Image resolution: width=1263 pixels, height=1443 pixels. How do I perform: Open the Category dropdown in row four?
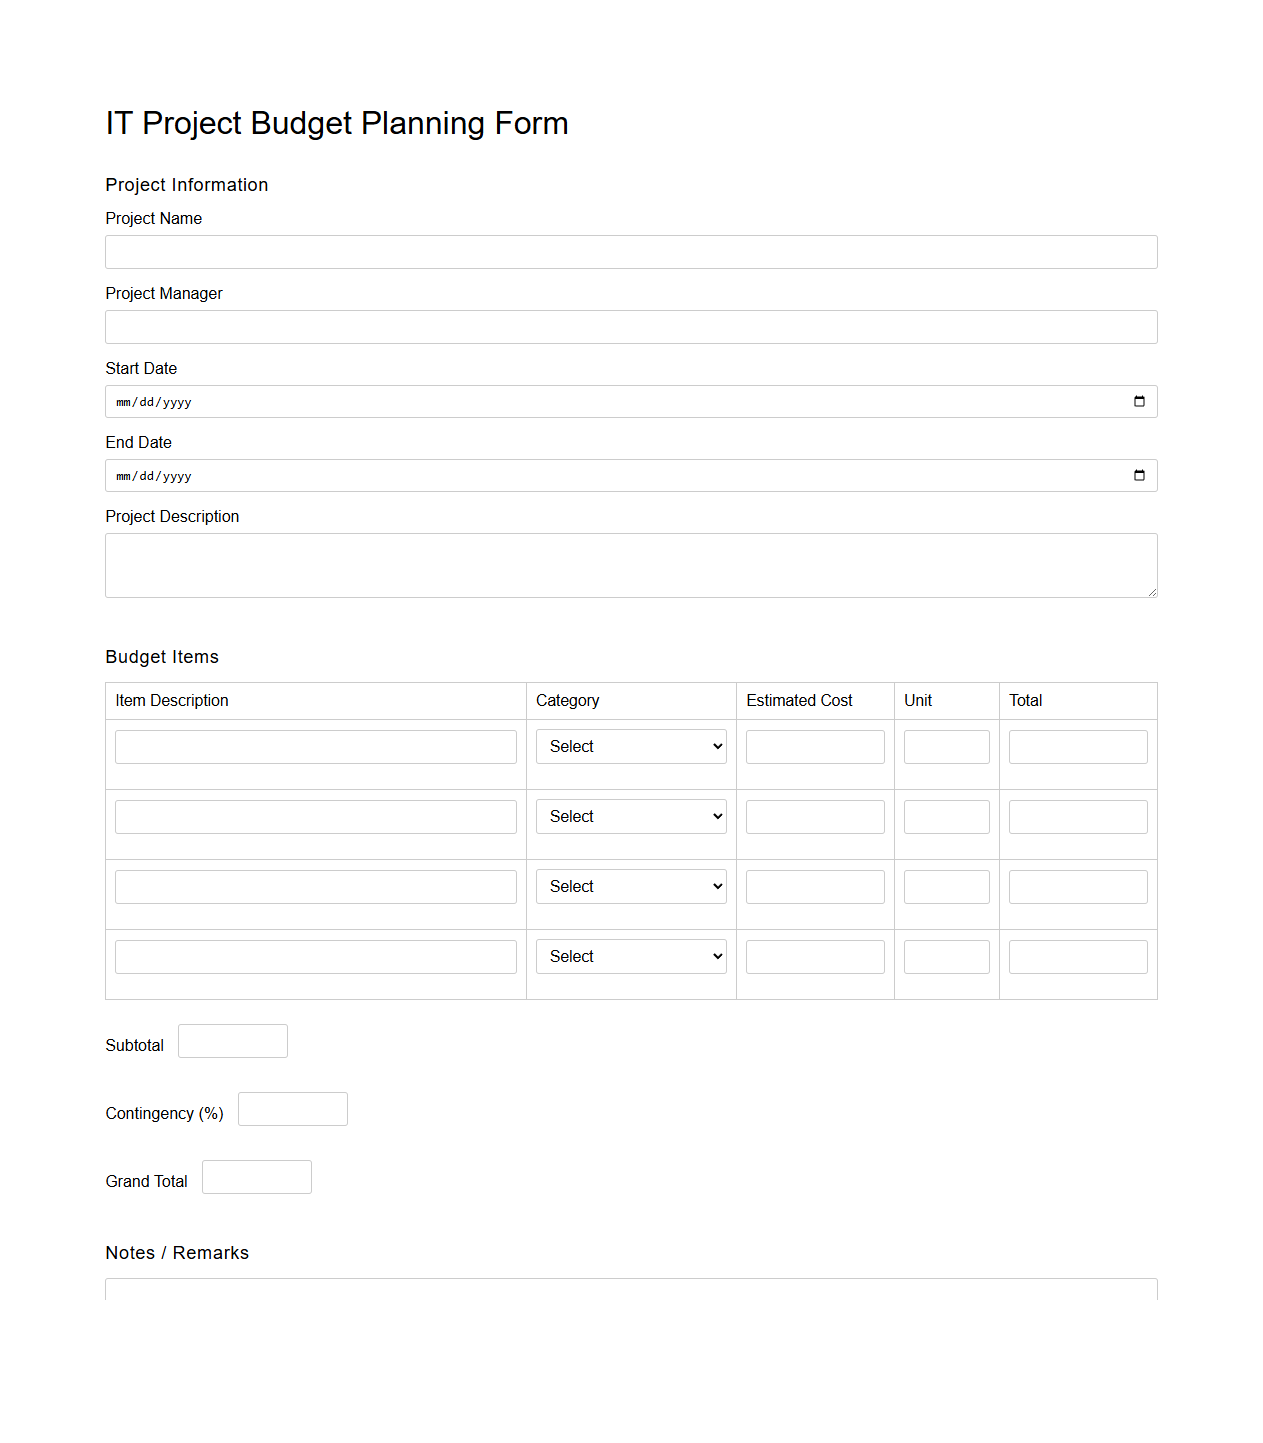[630, 956]
